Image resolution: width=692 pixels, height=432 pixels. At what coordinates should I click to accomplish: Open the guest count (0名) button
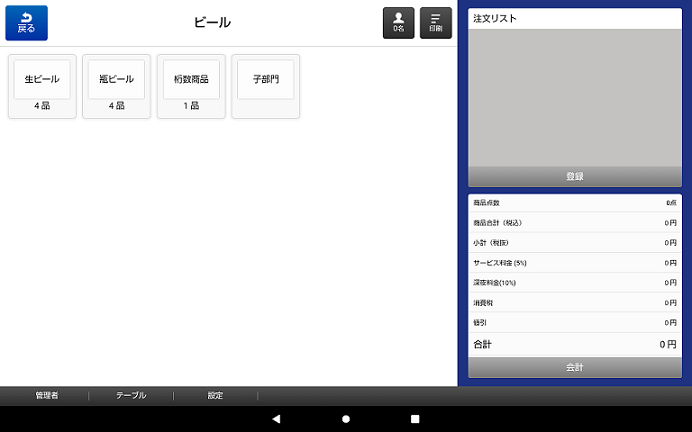pos(398,23)
